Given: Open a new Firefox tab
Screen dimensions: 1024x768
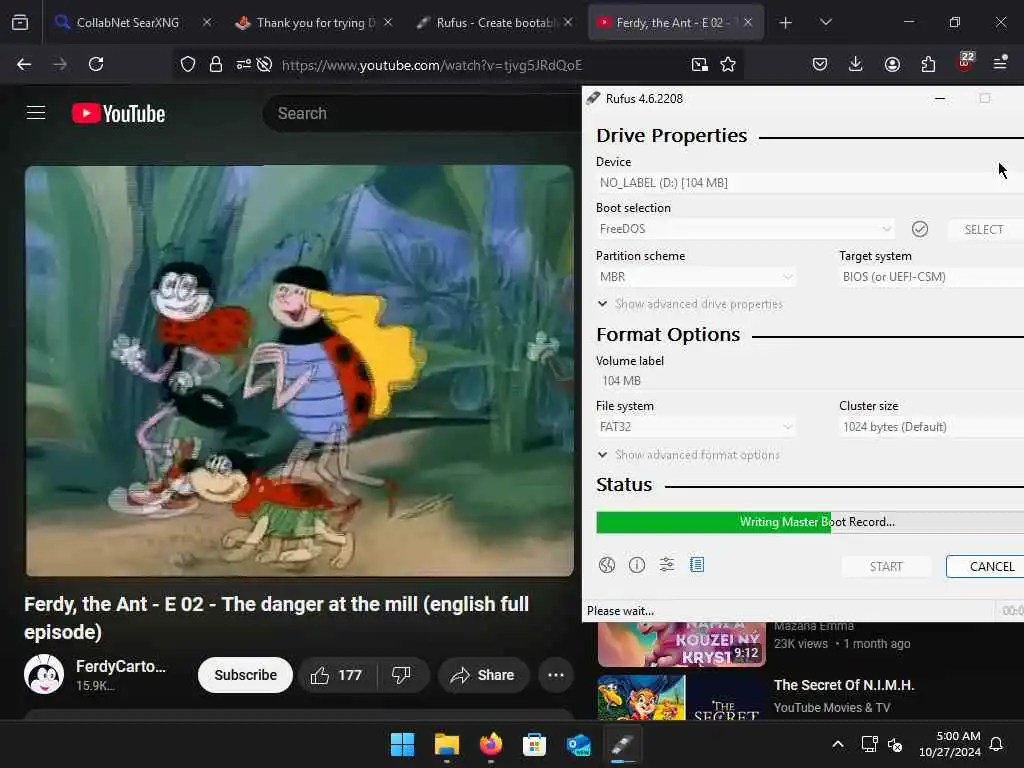Looking at the screenshot, I should pyautogui.click(x=786, y=23).
